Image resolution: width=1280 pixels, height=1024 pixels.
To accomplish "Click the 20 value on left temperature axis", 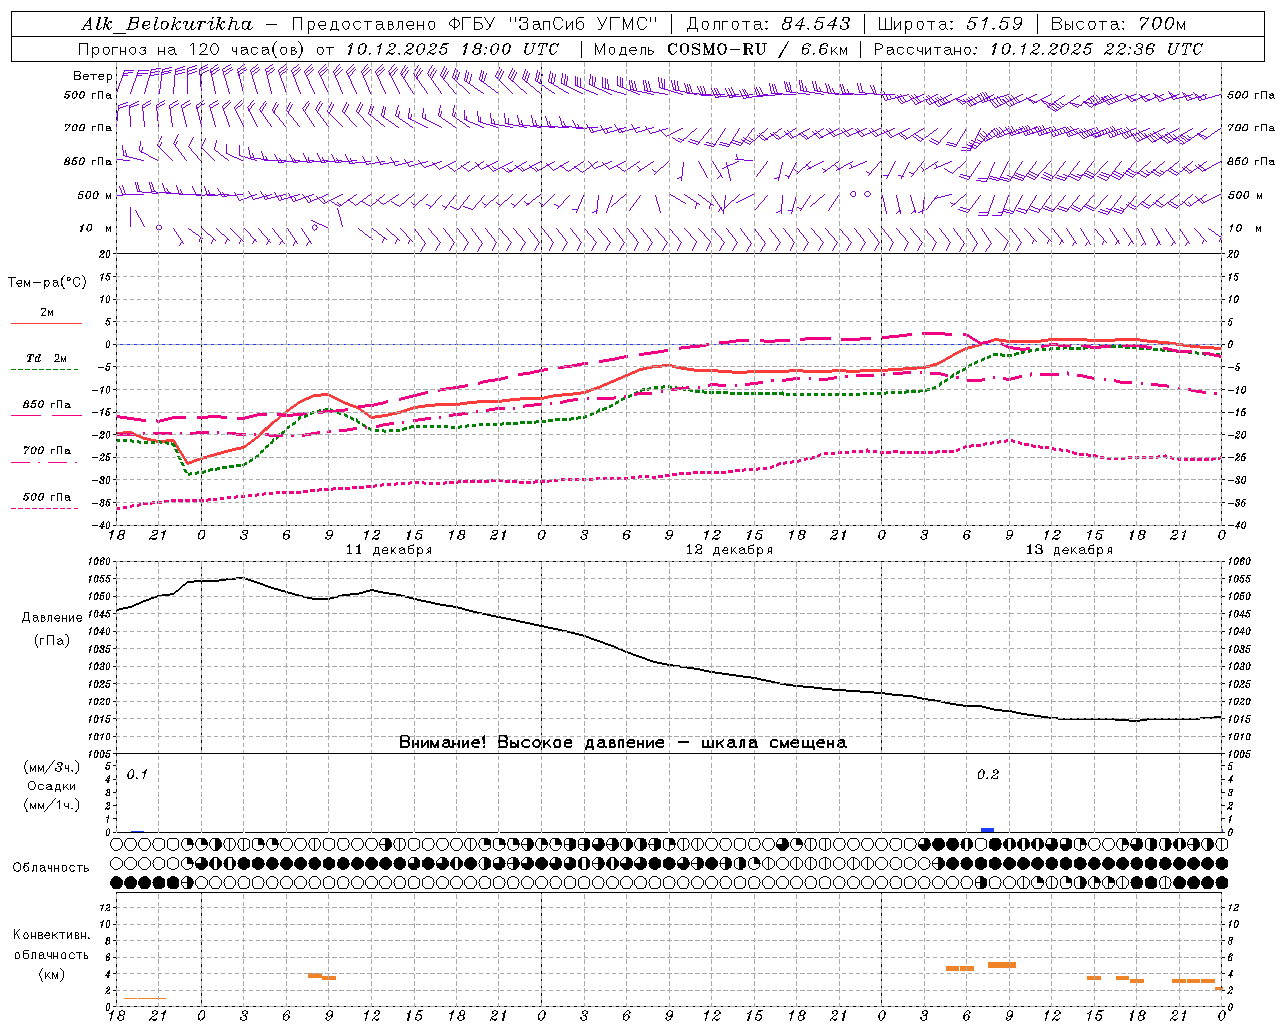I will tap(106, 254).
